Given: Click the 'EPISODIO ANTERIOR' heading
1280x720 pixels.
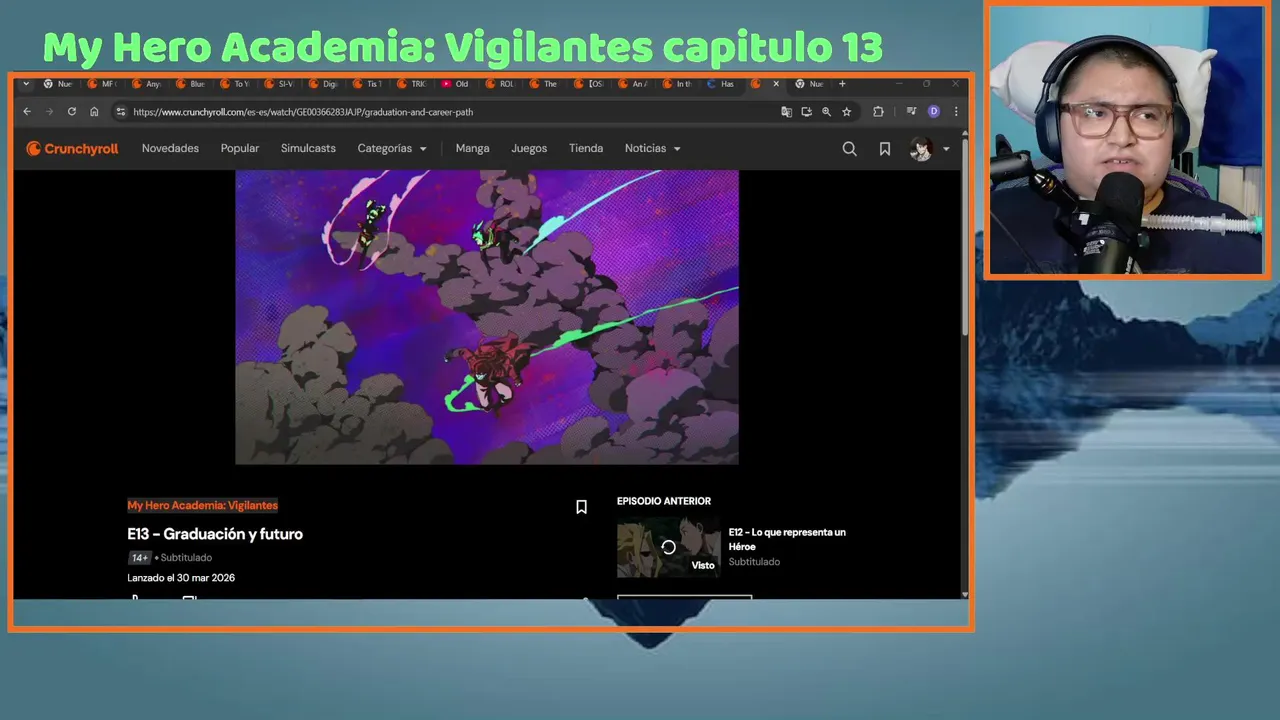Looking at the screenshot, I should click(664, 501).
